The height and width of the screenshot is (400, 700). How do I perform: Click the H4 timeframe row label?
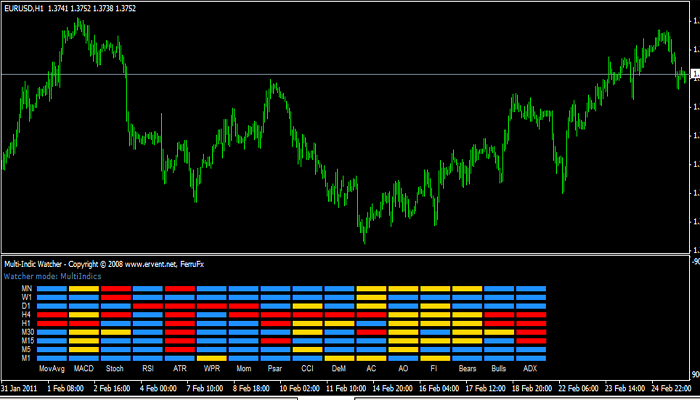[26, 314]
